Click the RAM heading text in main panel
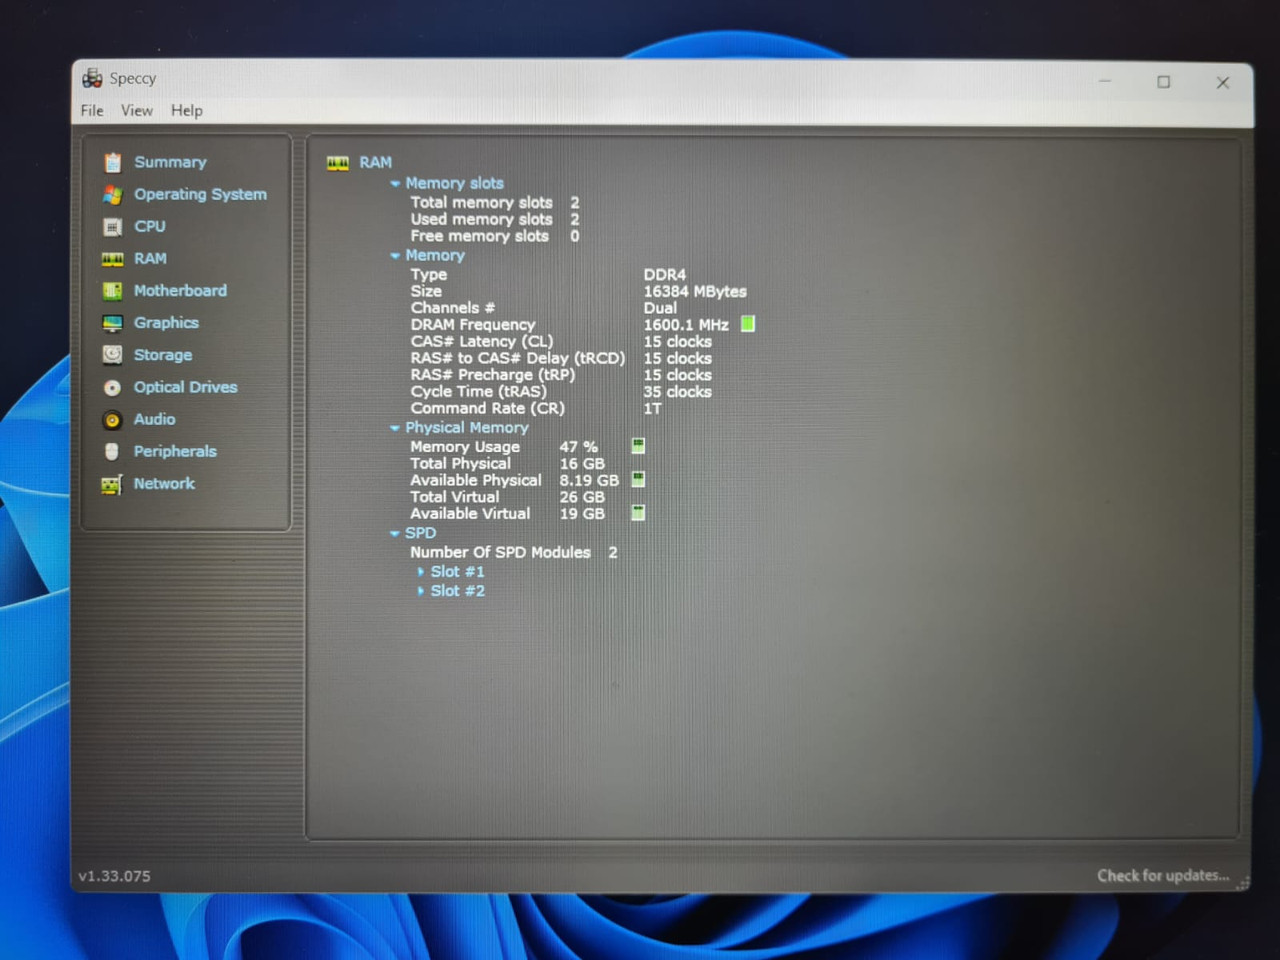1280x960 pixels. coord(376,163)
